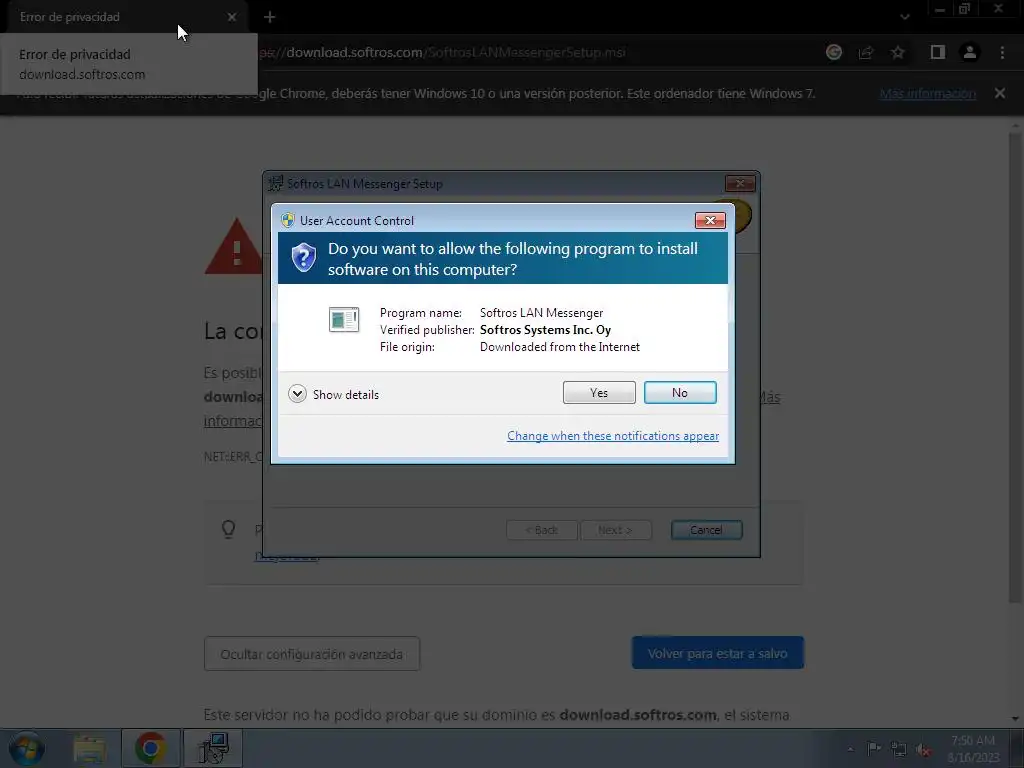This screenshot has height=768, width=1024.
Task: Toggle Chrome side panel icon
Action: click(x=938, y=52)
